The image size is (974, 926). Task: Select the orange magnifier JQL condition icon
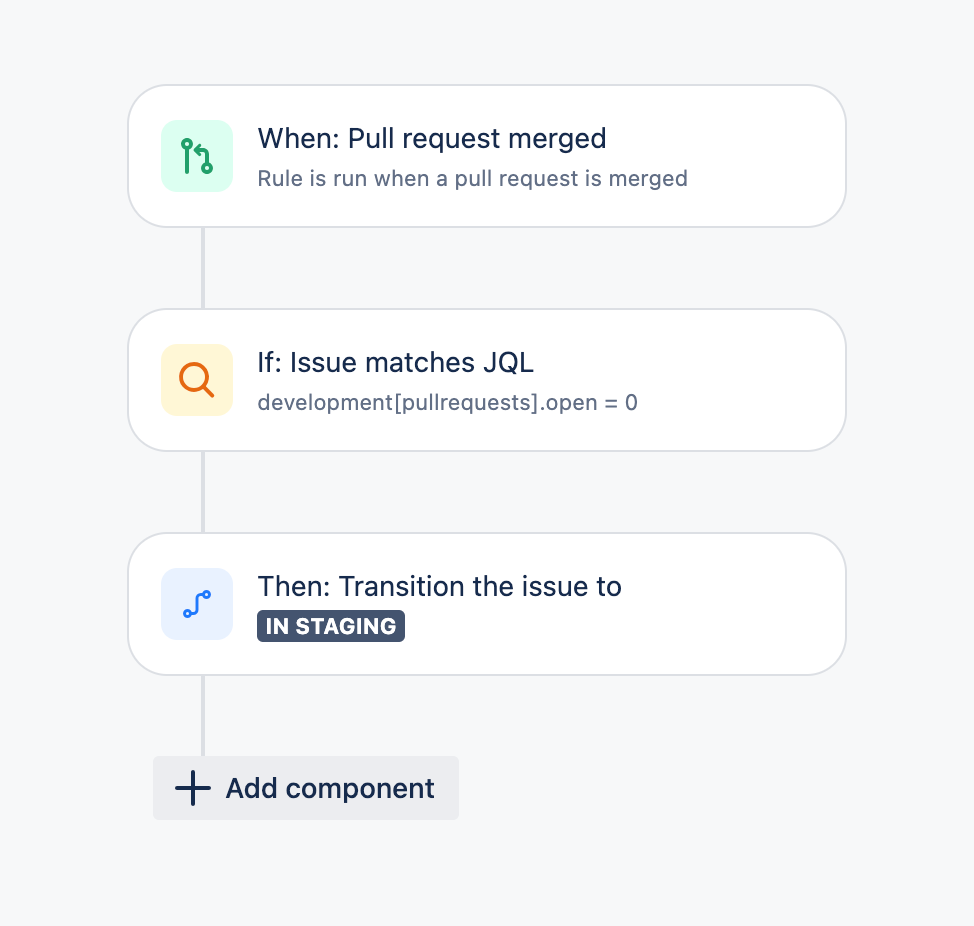pos(197,380)
